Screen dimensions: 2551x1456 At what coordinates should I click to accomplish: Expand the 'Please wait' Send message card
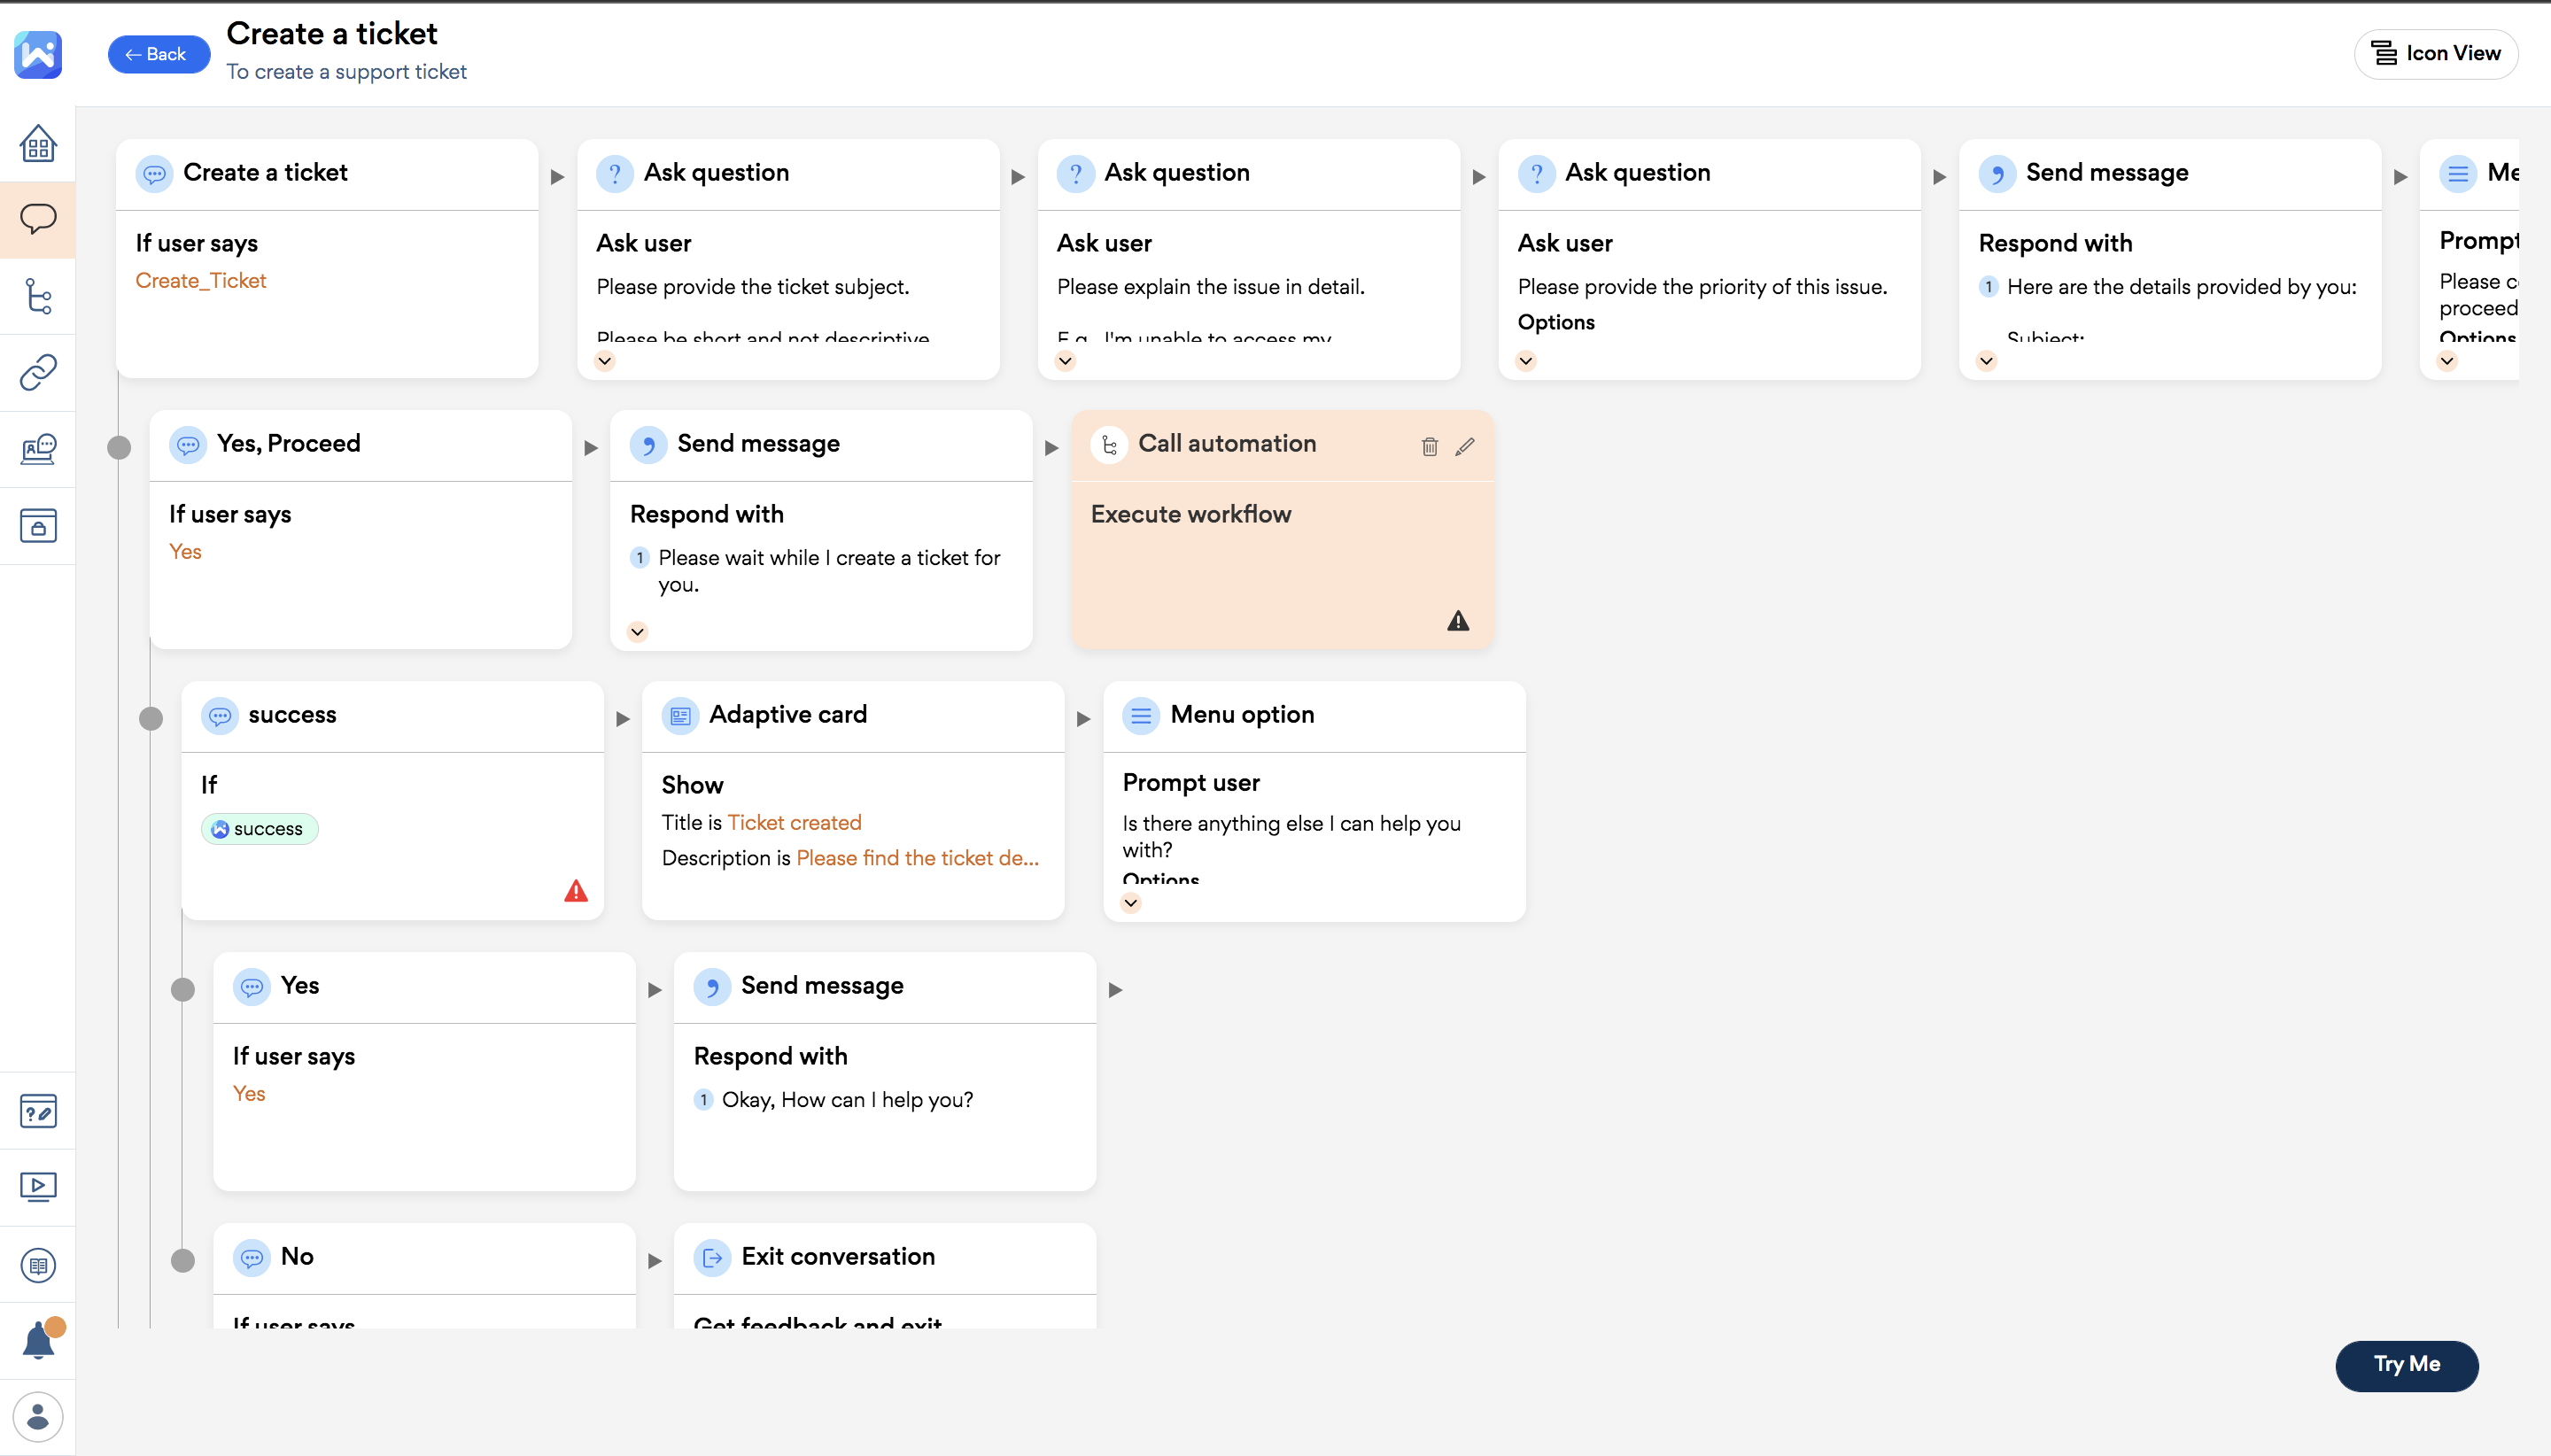(x=637, y=632)
